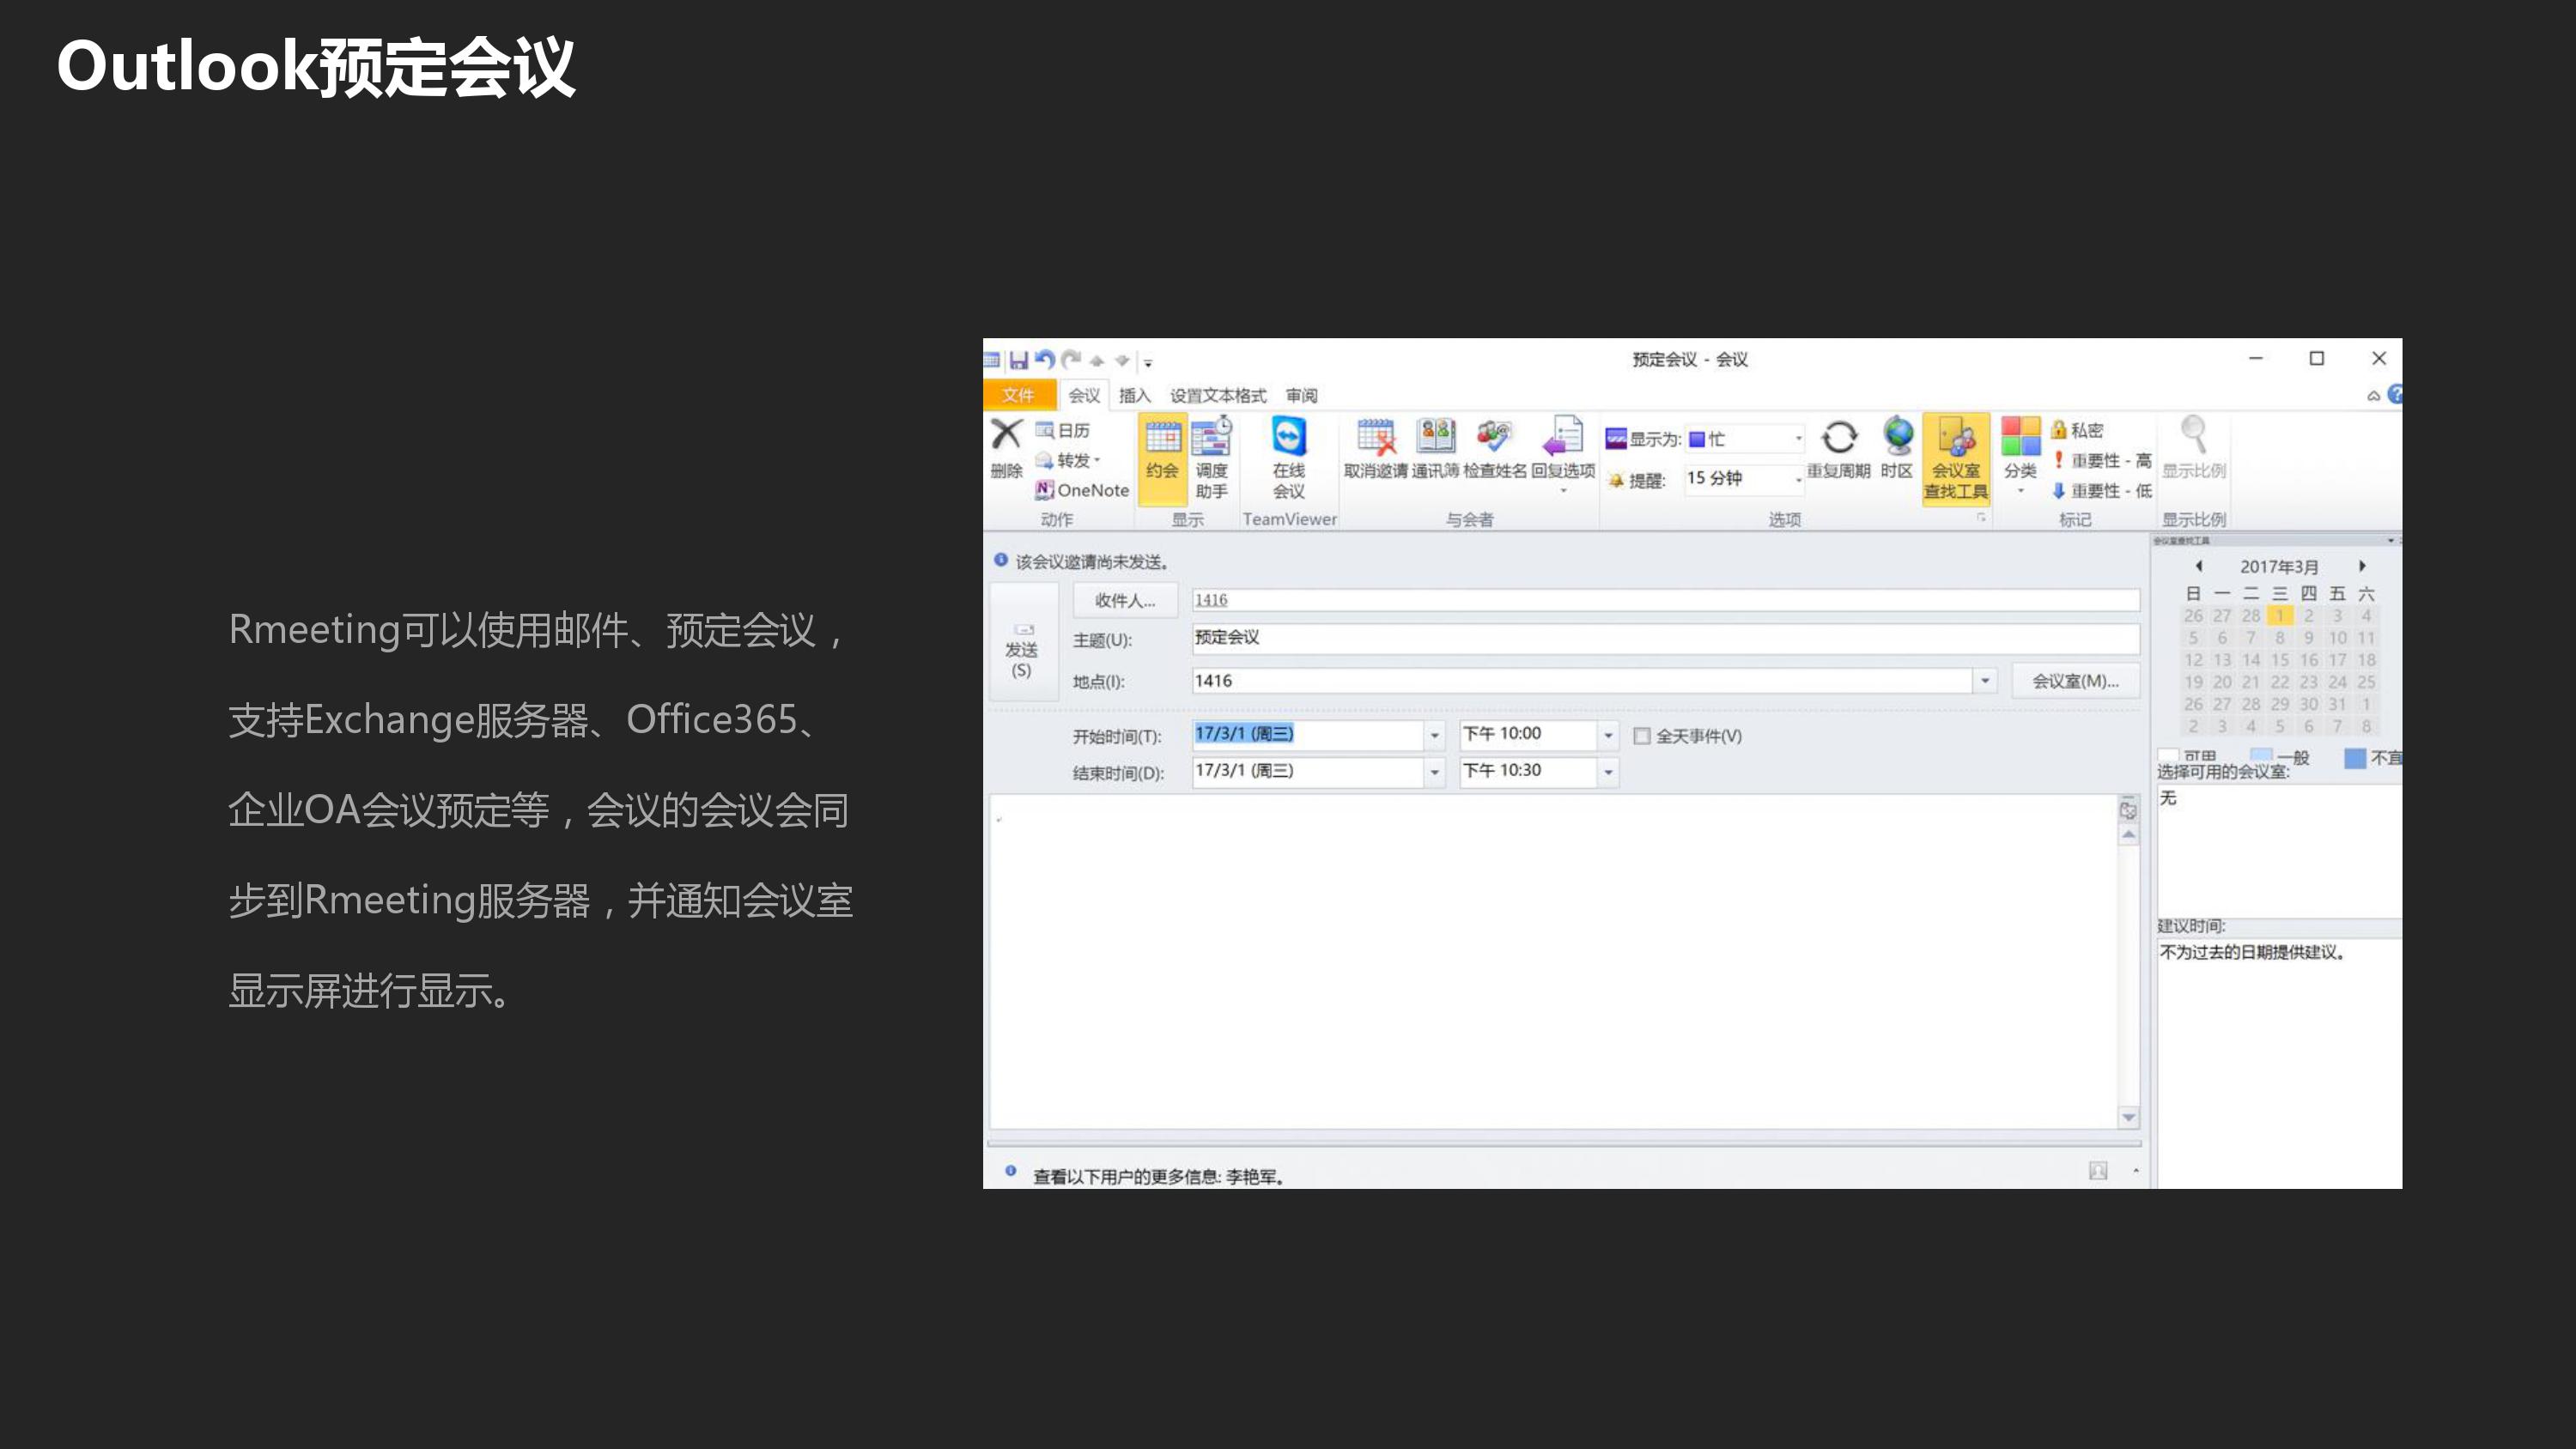This screenshot has height=1449, width=2576.
Task: Click 取消邀请 cancel invitation icon
Action: point(1375,449)
